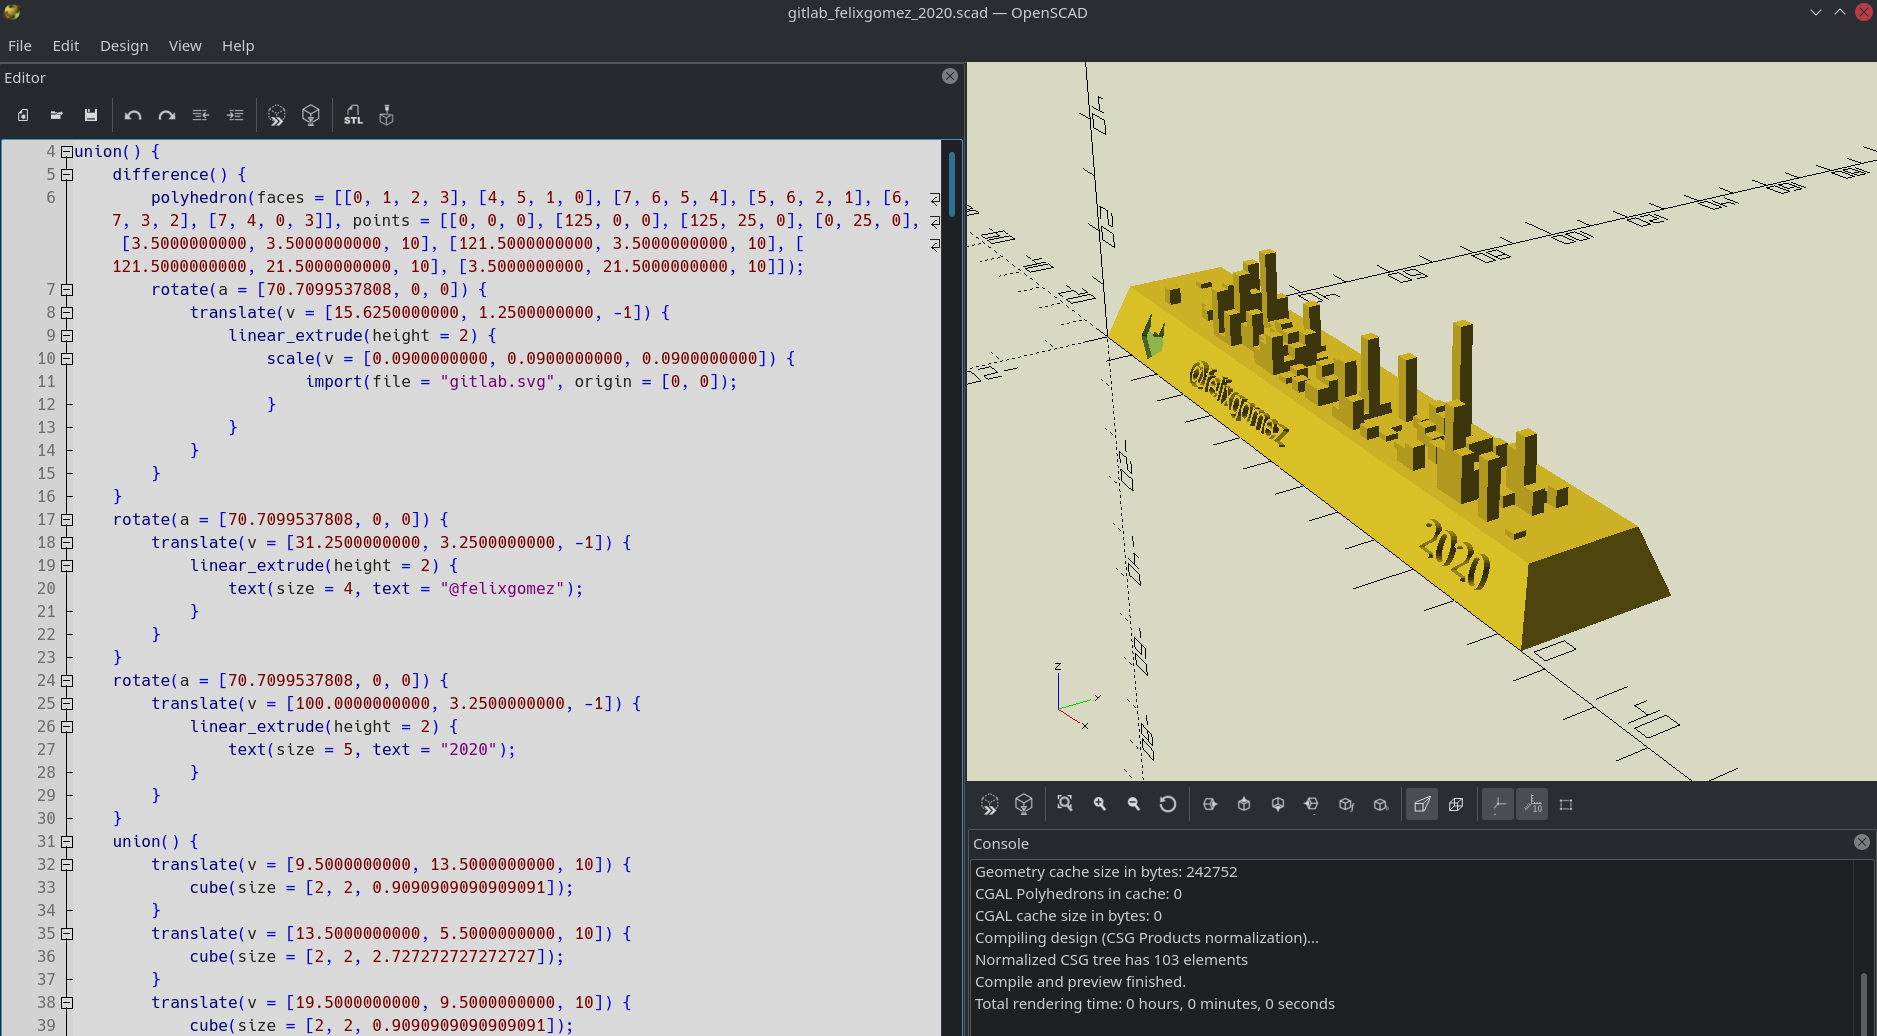Click line number 33 in the gutter
Screen dimensions: 1877x1036
[x=46, y=888]
